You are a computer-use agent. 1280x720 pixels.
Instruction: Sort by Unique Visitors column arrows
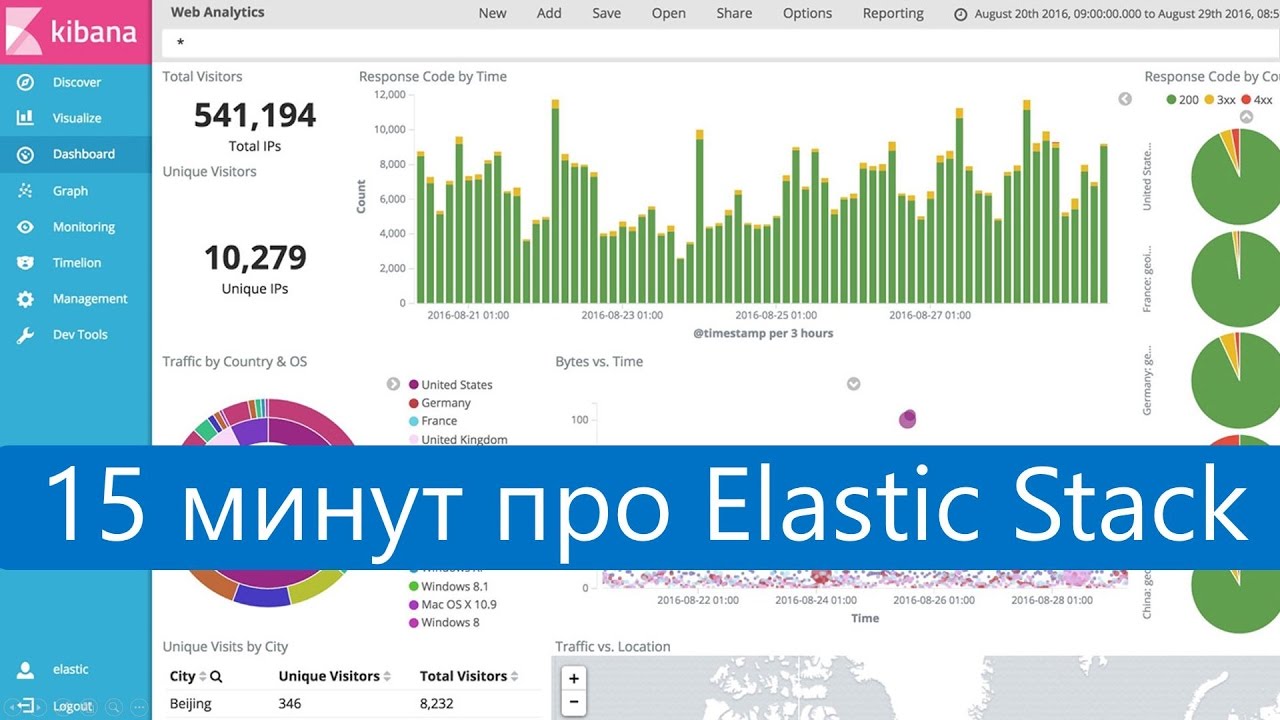pyautogui.click(x=387, y=676)
